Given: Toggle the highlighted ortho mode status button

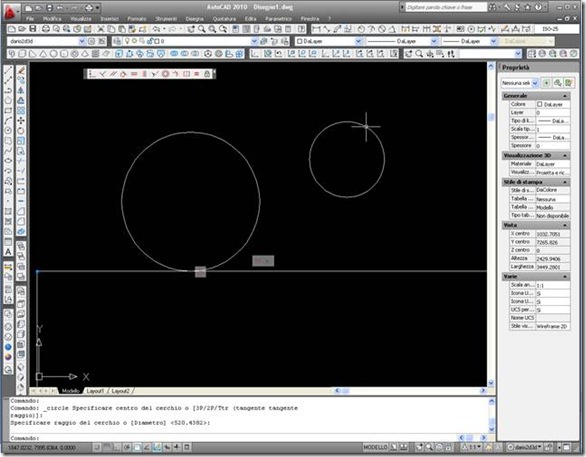Looking at the screenshot, I should click(x=137, y=447).
